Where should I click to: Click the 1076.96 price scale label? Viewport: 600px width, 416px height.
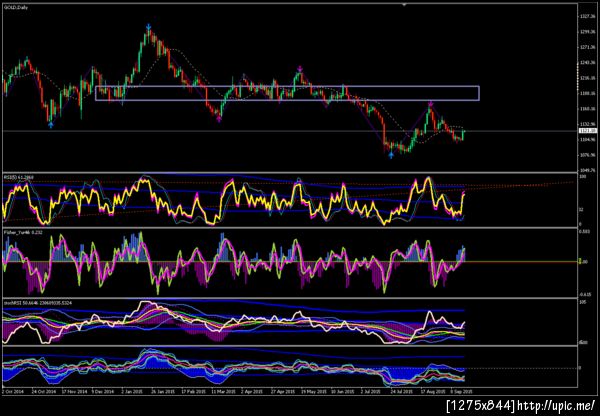pyautogui.click(x=588, y=155)
